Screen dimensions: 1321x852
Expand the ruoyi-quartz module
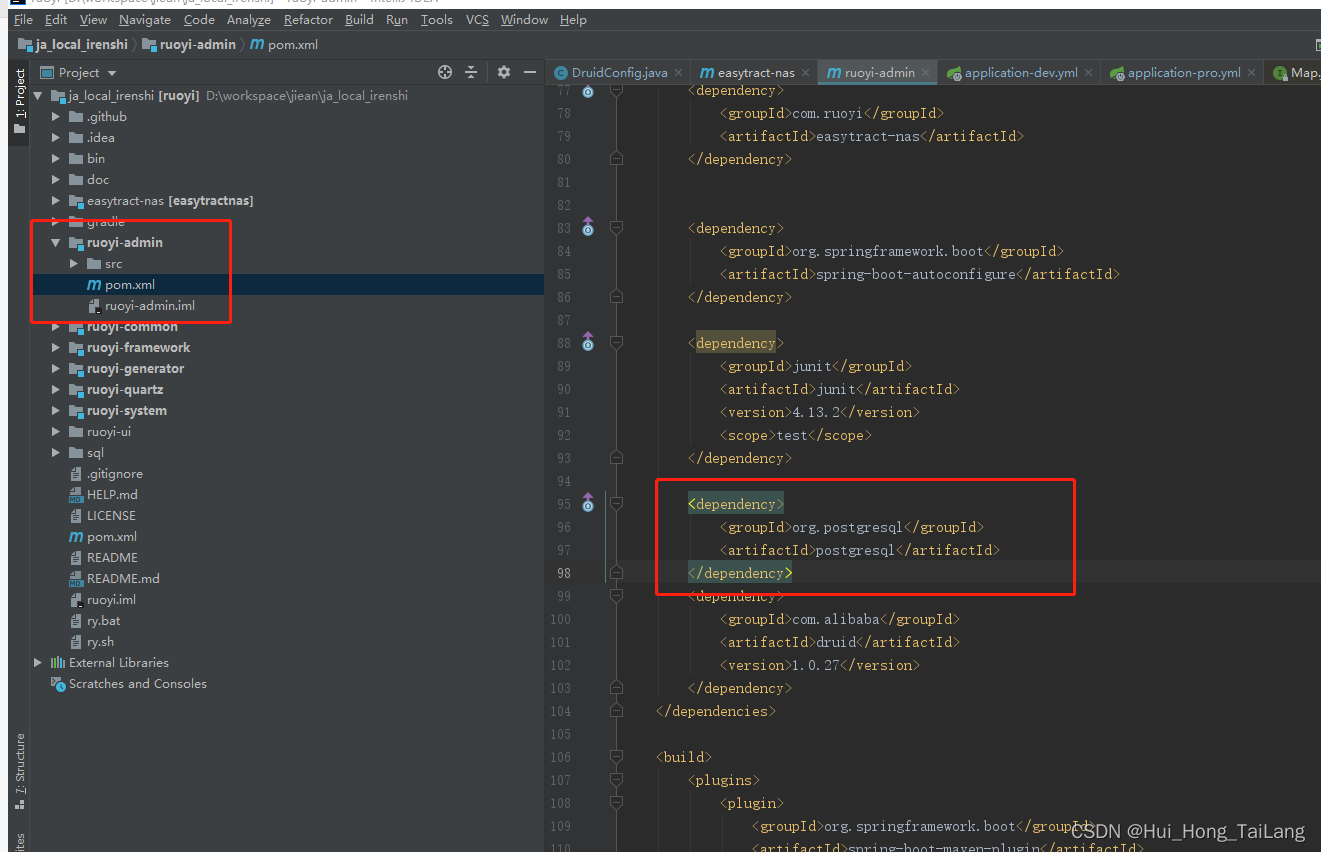point(57,389)
